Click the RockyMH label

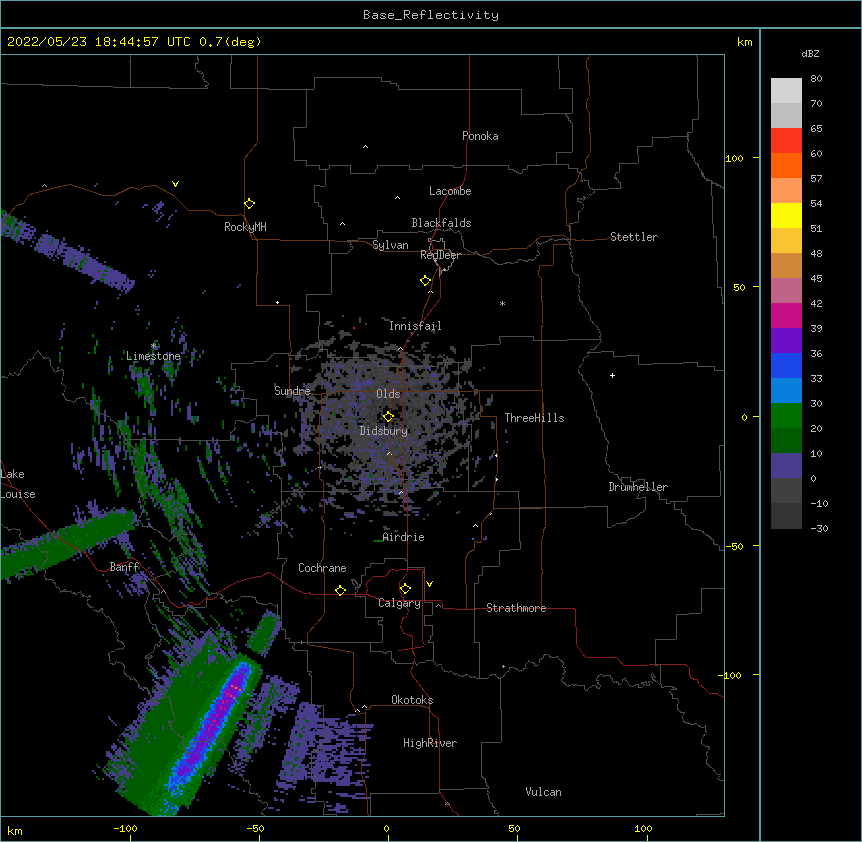[245, 227]
